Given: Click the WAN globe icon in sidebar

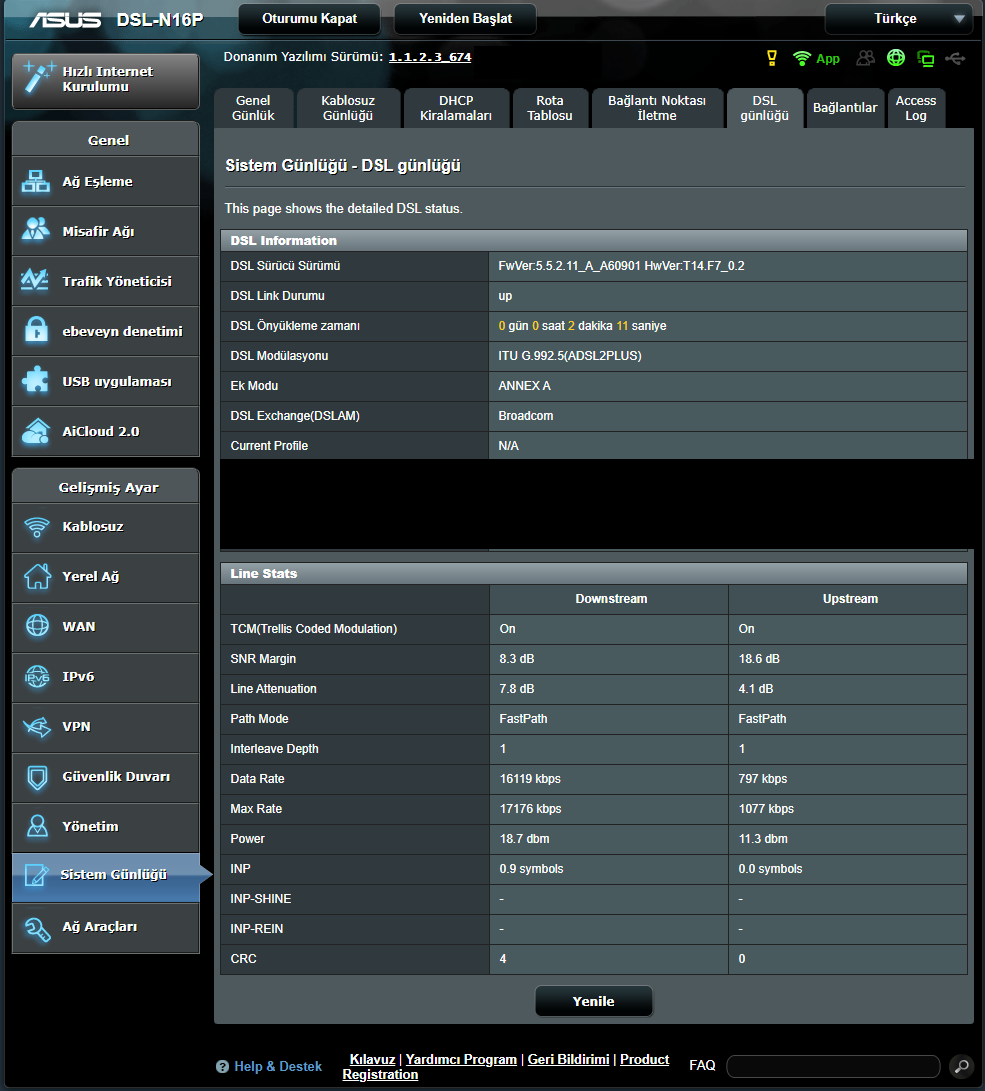Looking at the screenshot, I should 38,626.
